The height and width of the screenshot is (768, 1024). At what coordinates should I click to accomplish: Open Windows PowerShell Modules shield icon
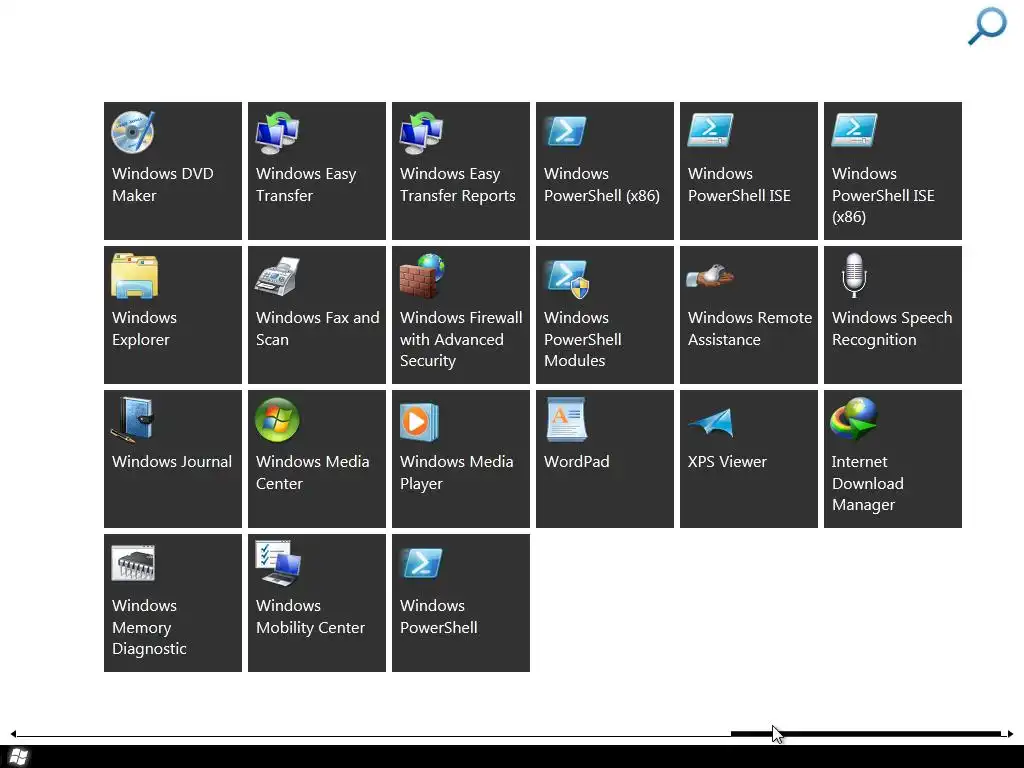tap(568, 279)
